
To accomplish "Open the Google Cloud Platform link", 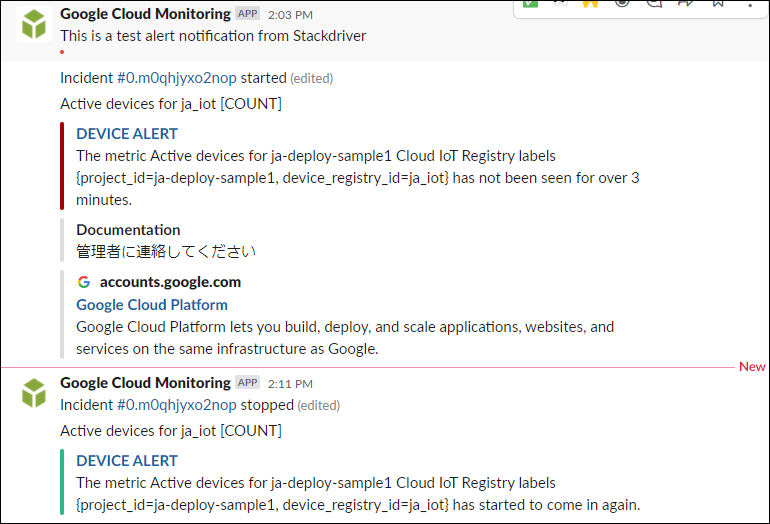I will (152, 305).
